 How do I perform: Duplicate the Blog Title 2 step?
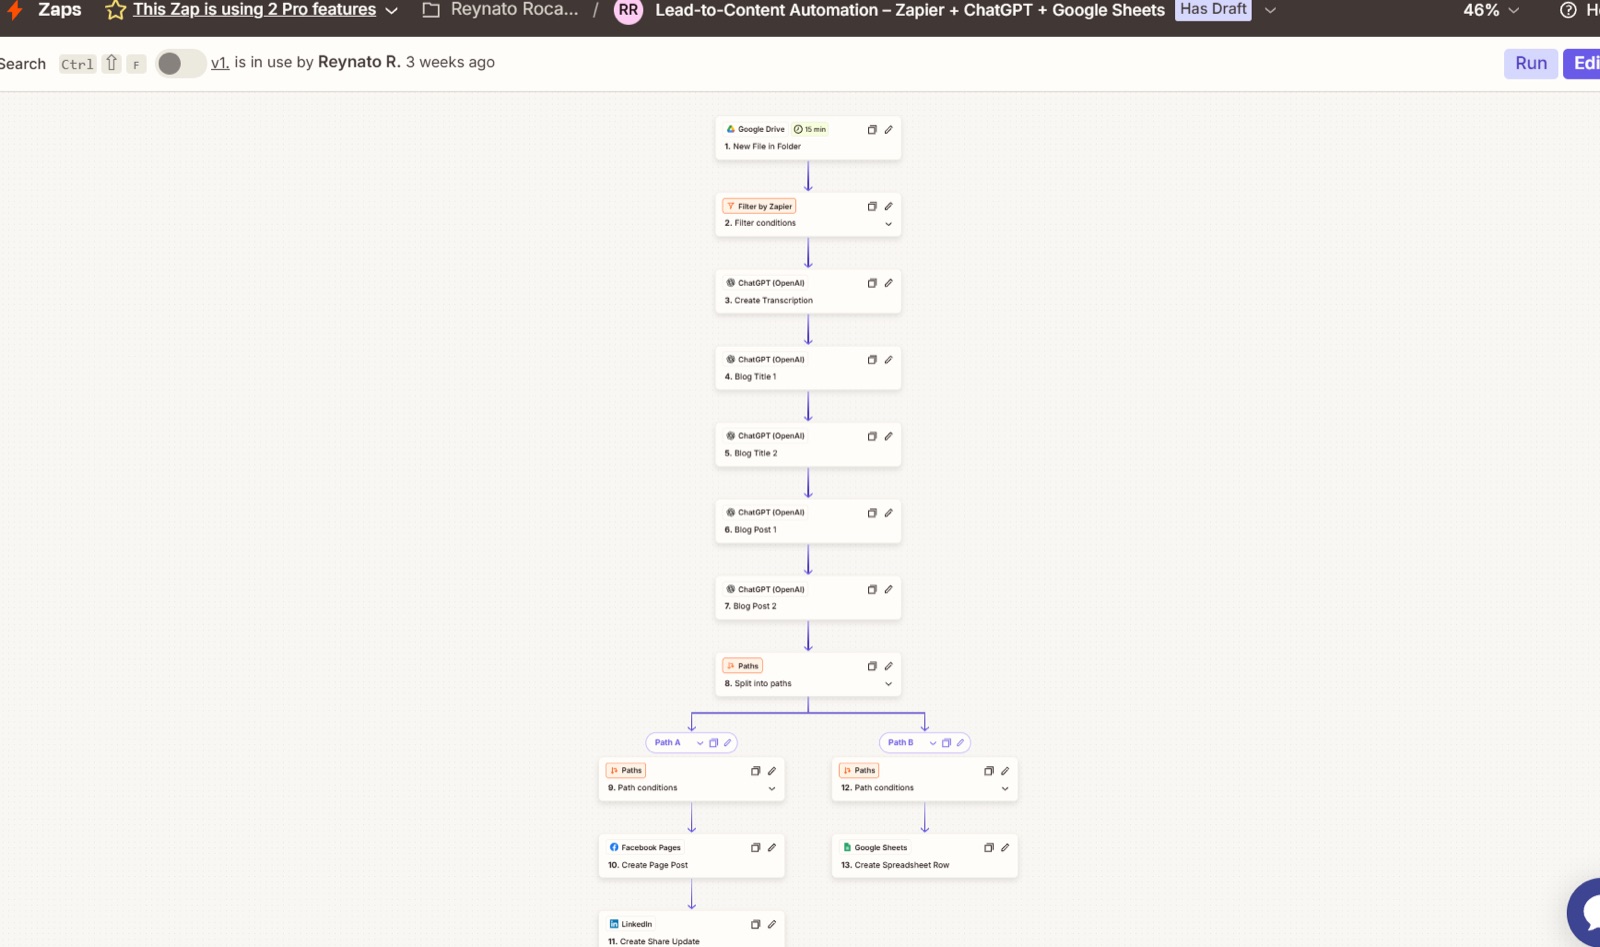point(872,436)
